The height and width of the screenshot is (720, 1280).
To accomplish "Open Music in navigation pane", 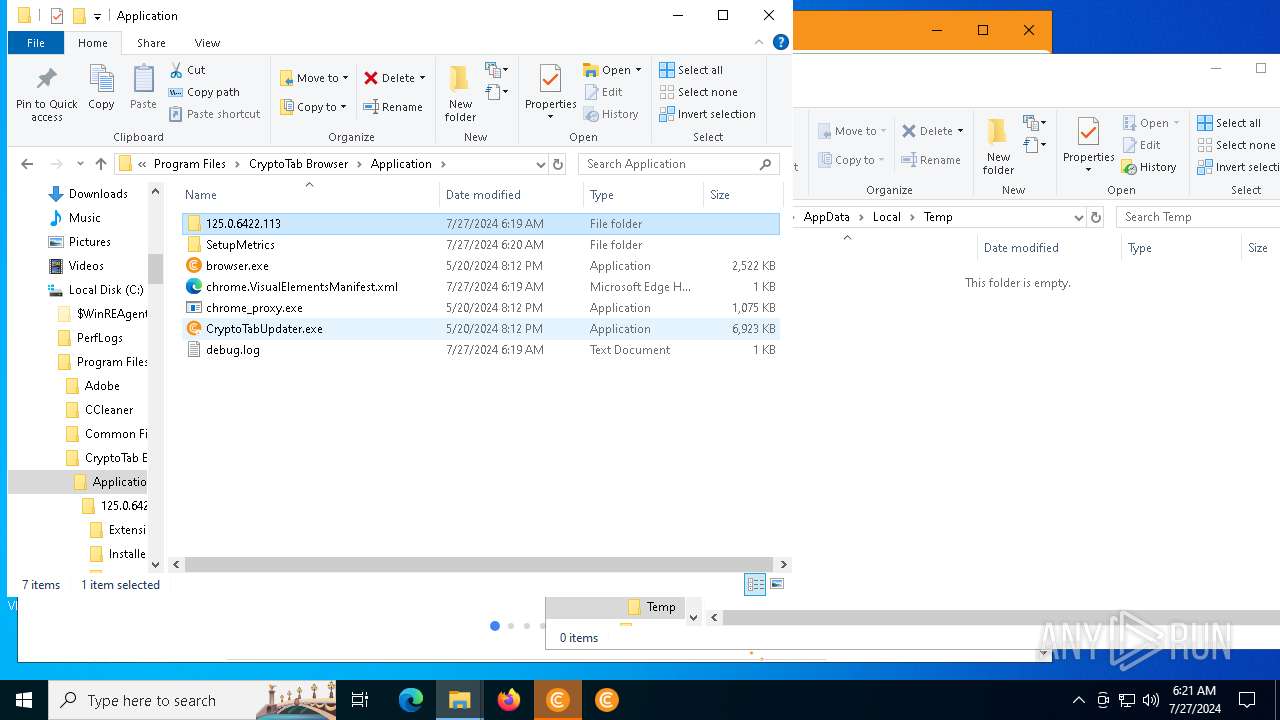I will (x=84, y=218).
